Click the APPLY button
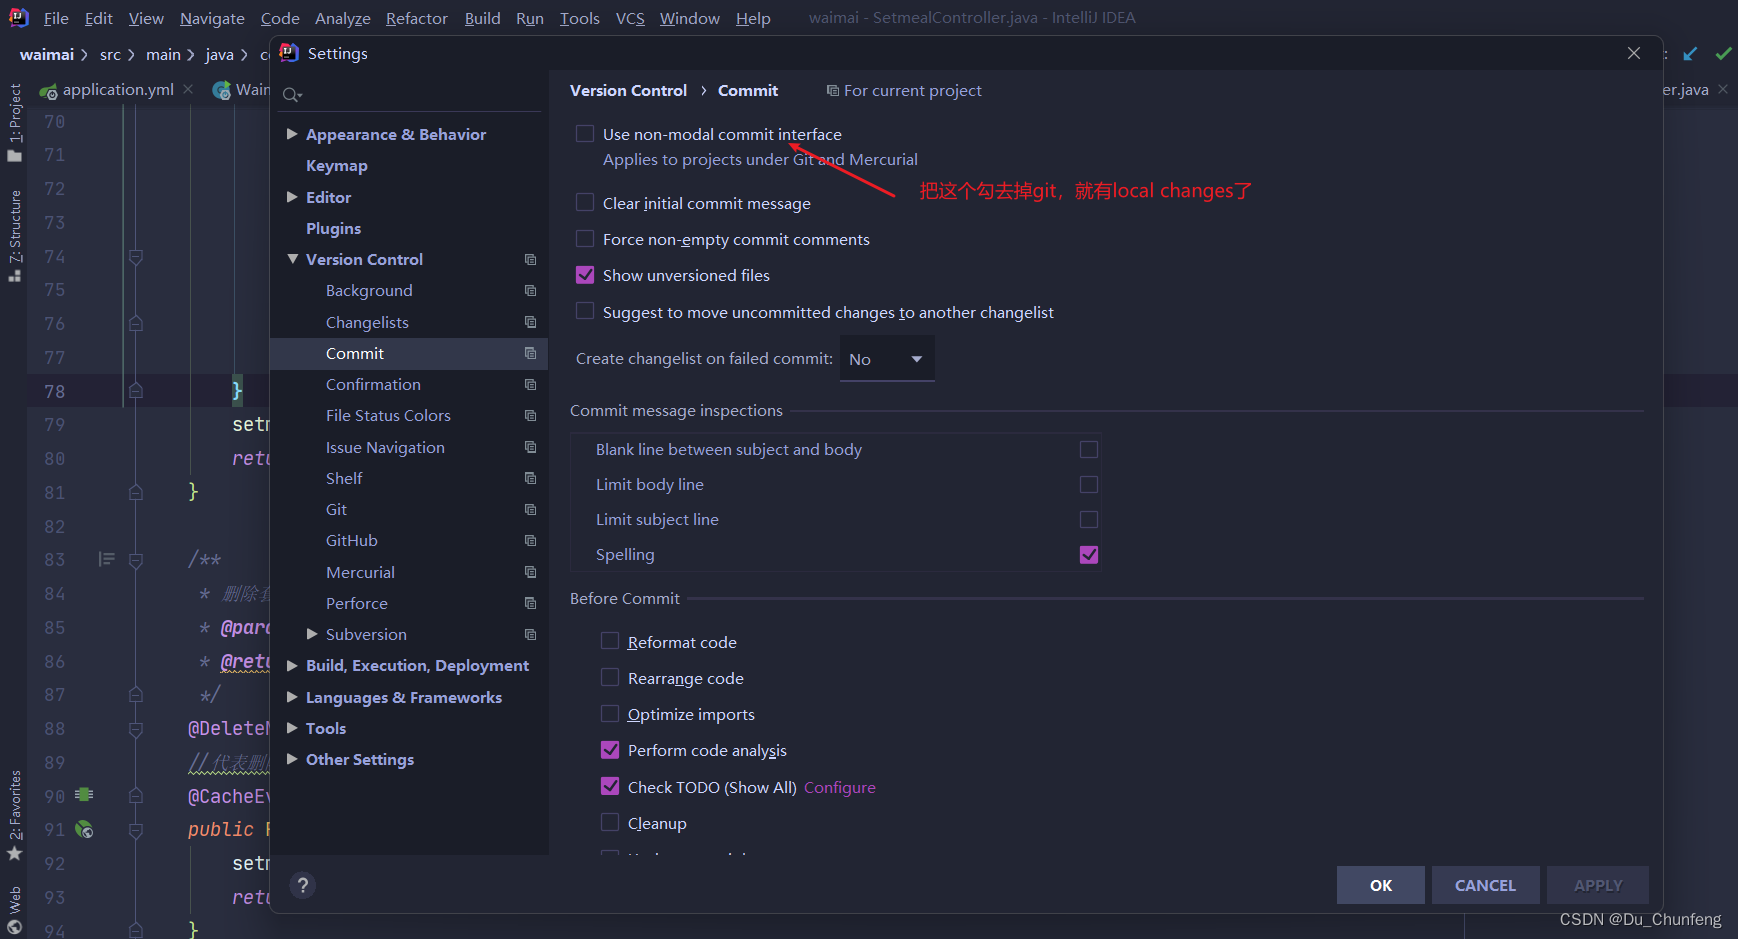The image size is (1738, 939). [x=1598, y=885]
